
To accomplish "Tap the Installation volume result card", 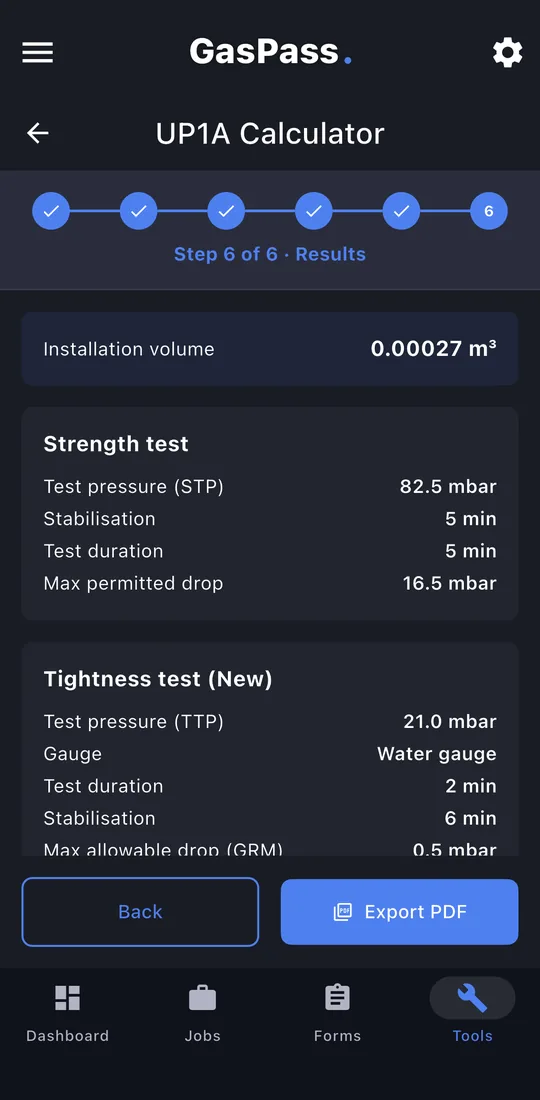I will tap(270, 349).
